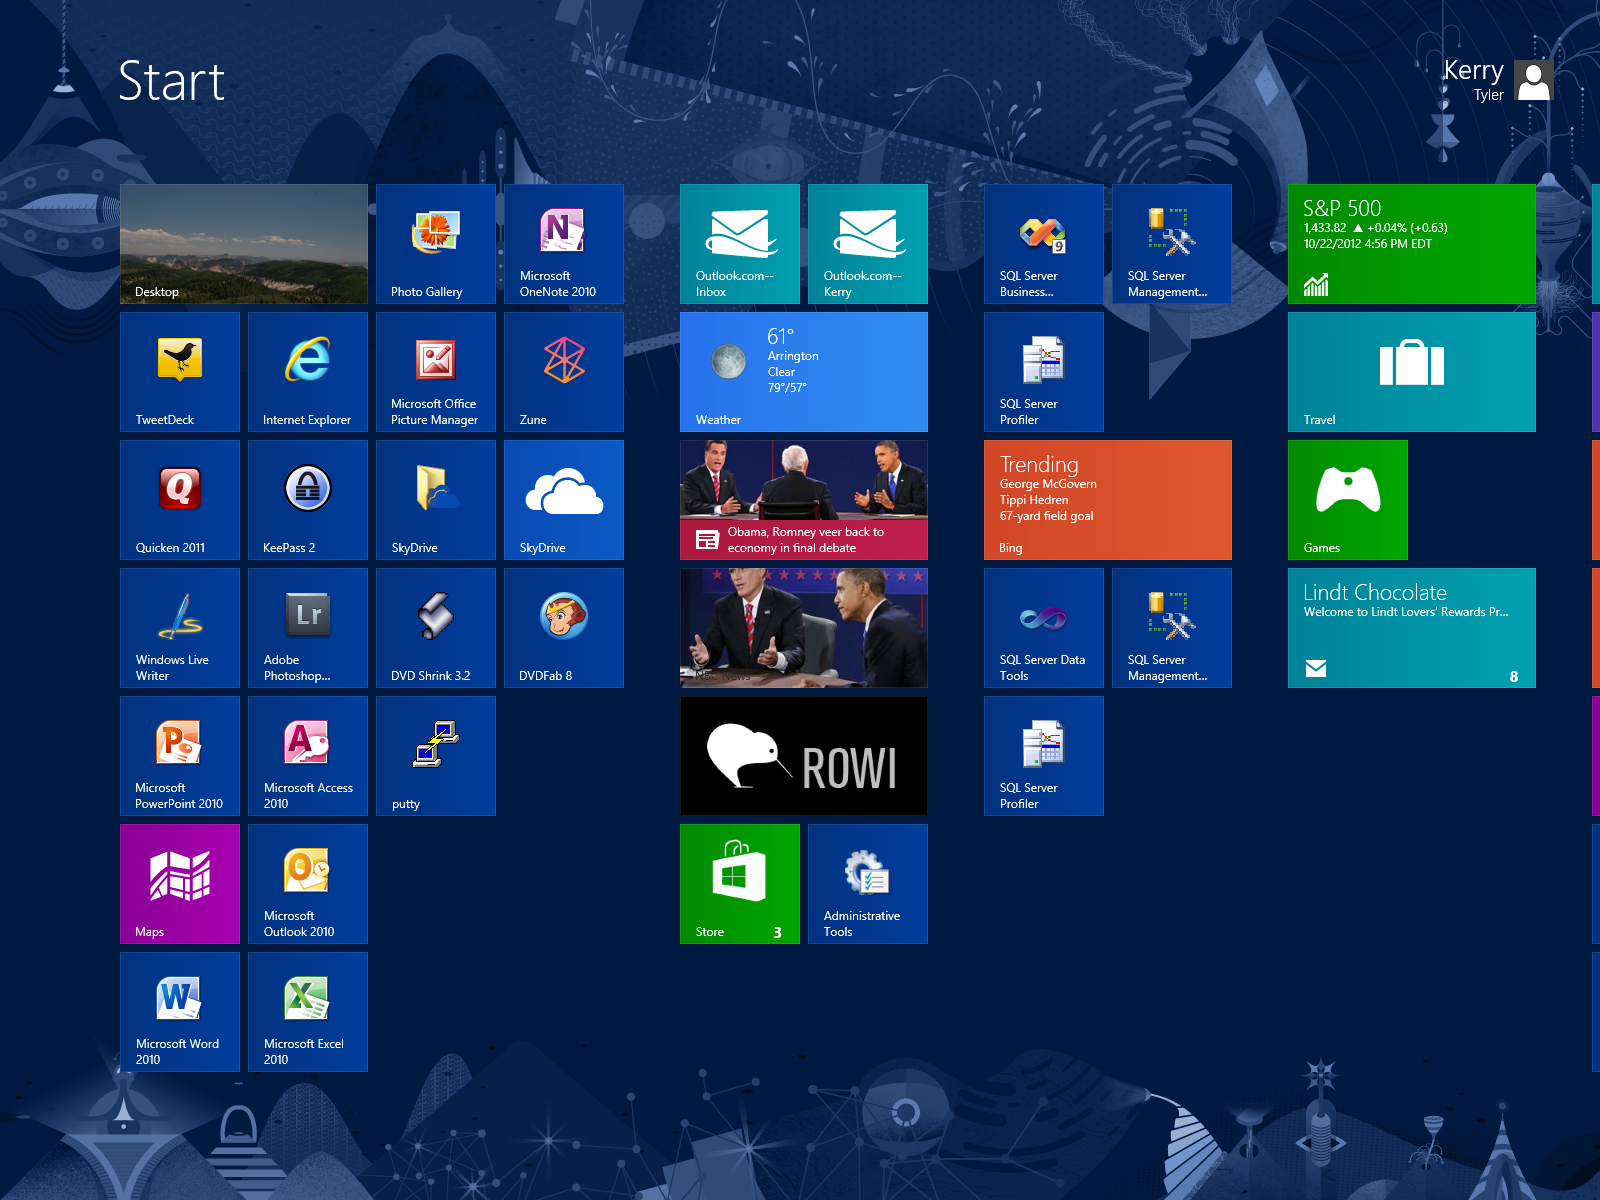The height and width of the screenshot is (1200, 1600).
Task: Open the Desktop thumbnail tile
Action: [x=244, y=243]
